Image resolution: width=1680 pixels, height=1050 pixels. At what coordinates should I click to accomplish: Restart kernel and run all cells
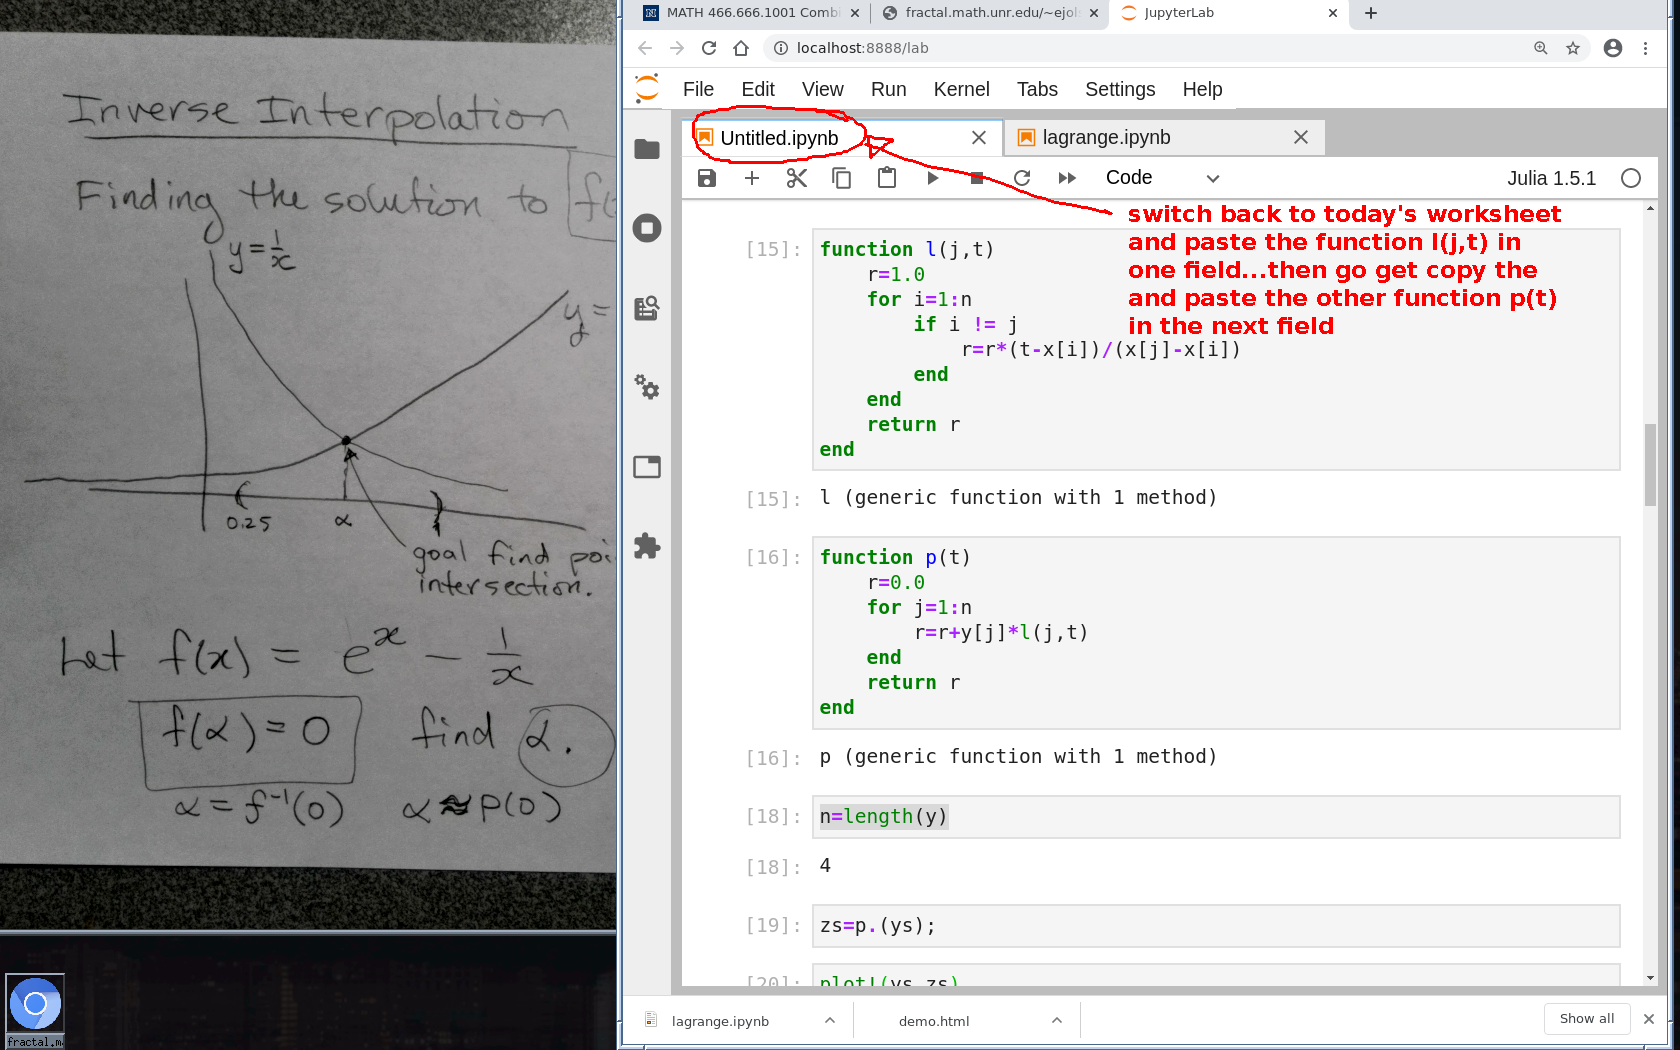click(1067, 178)
